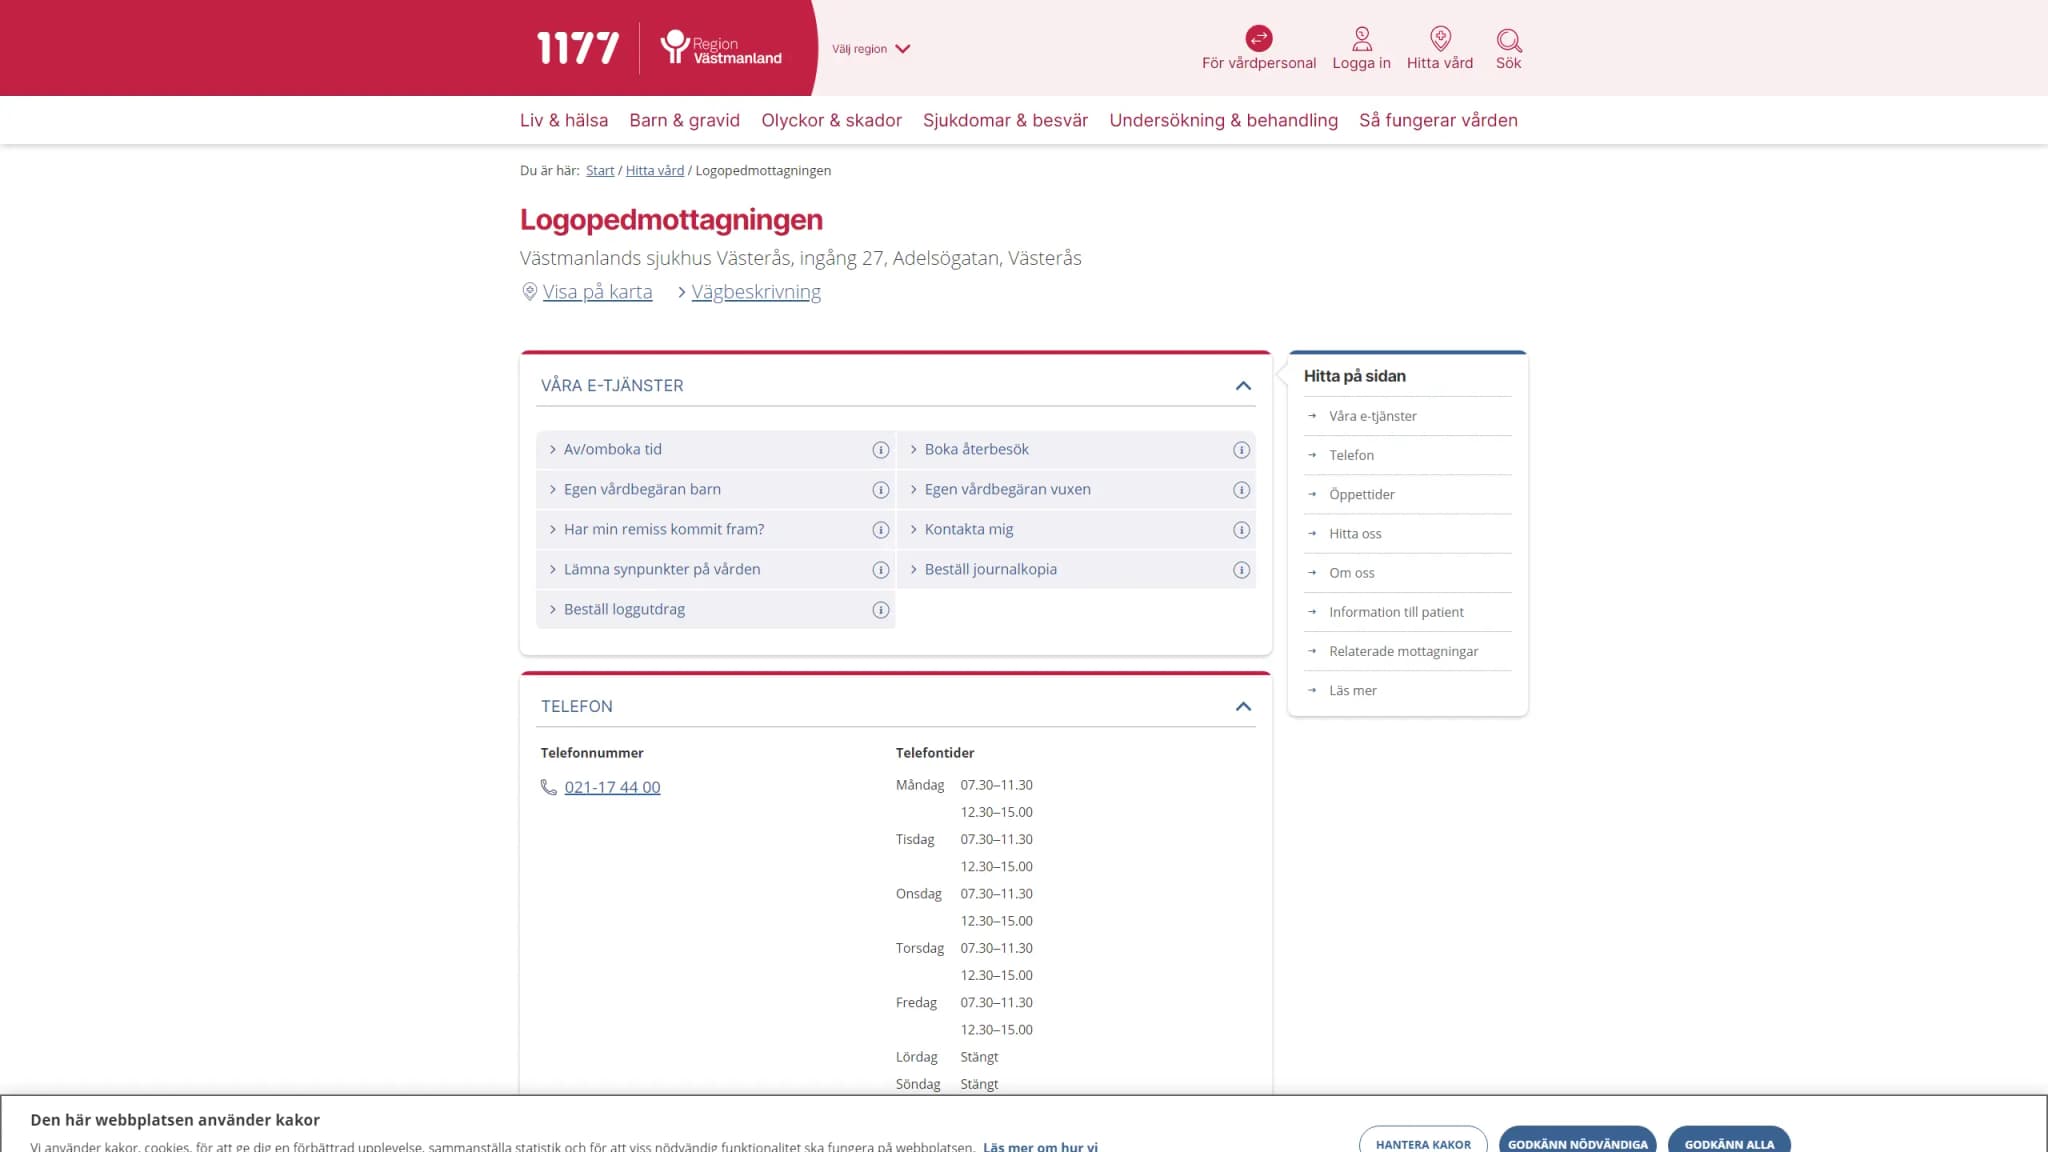Screen dimensions: 2048x1152
Task: Jump to Våra e-tjänster in sidebar
Action: [x=1372, y=416]
